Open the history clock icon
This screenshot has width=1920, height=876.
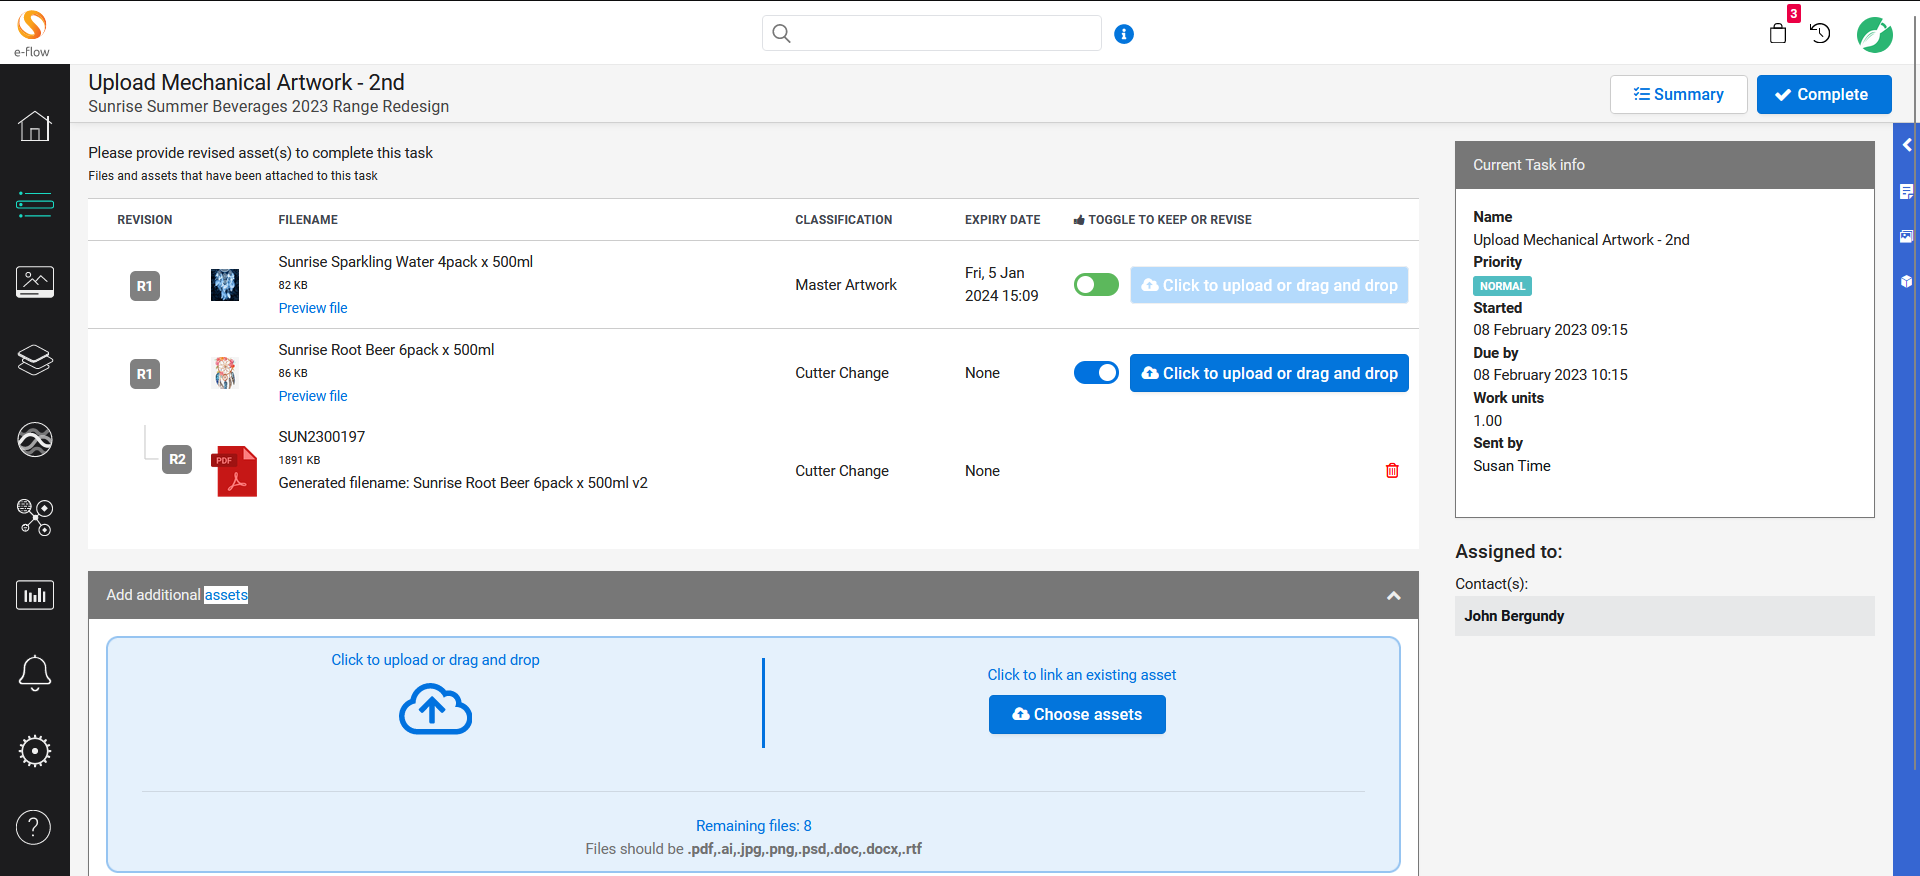click(1820, 33)
